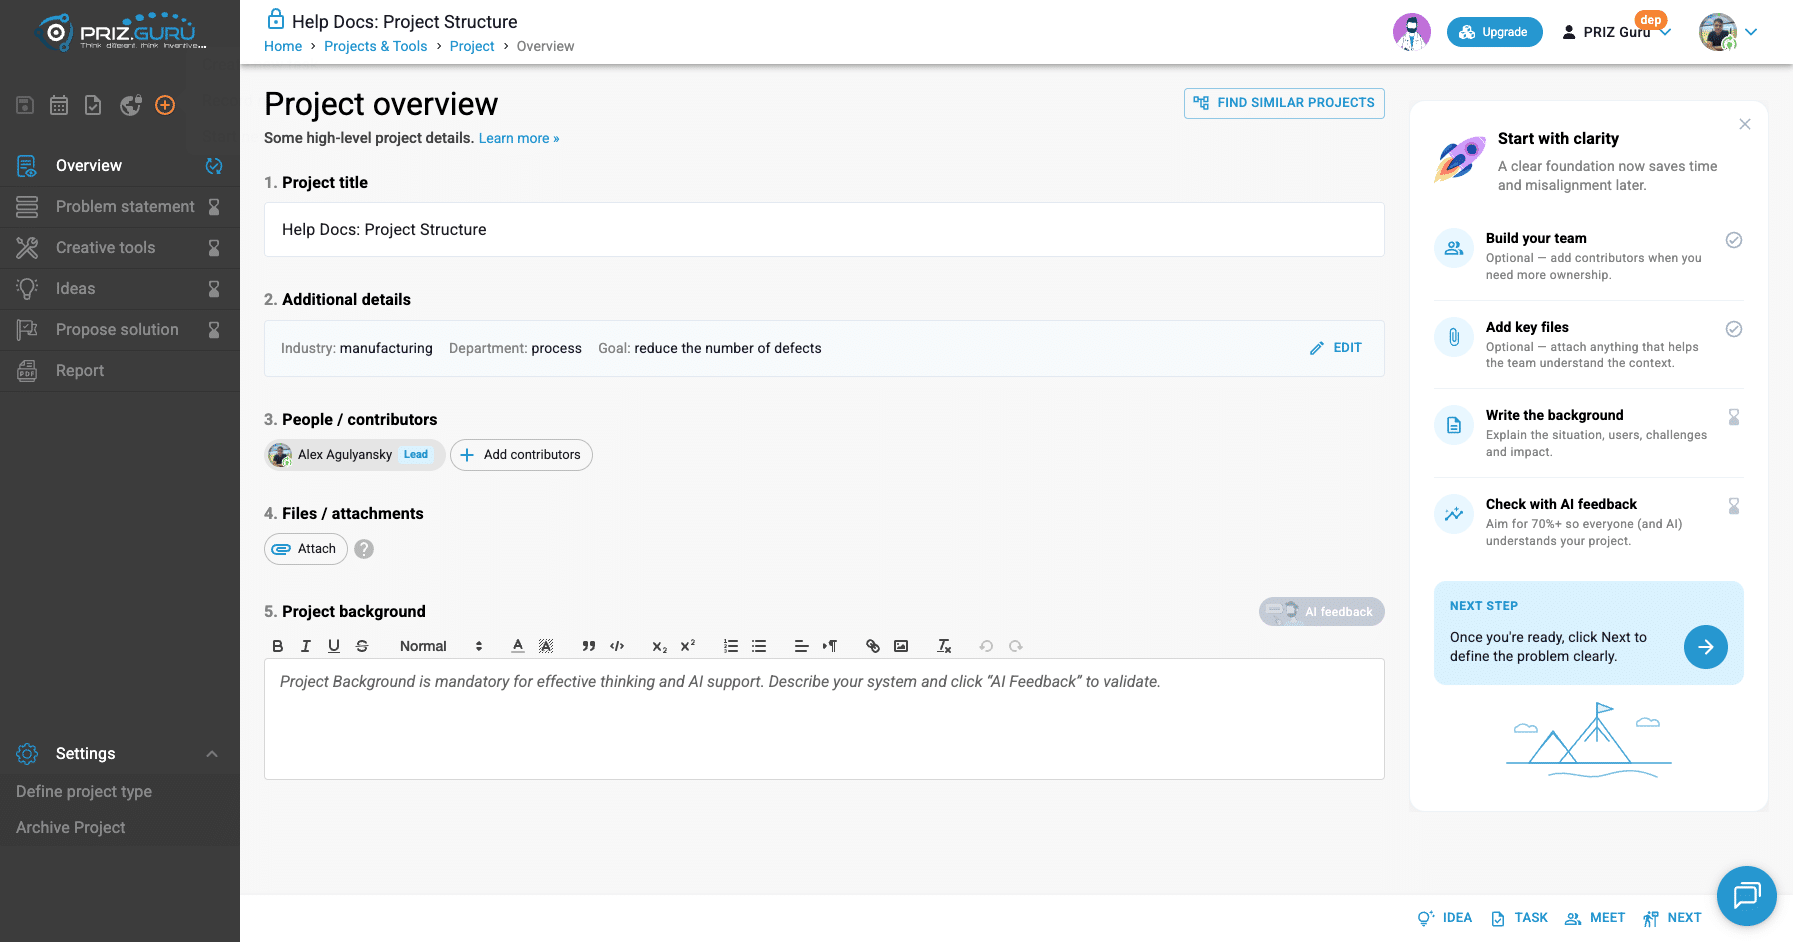1793x942 pixels.
Task: Click the IDEA button in footer
Action: click(1445, 918)
